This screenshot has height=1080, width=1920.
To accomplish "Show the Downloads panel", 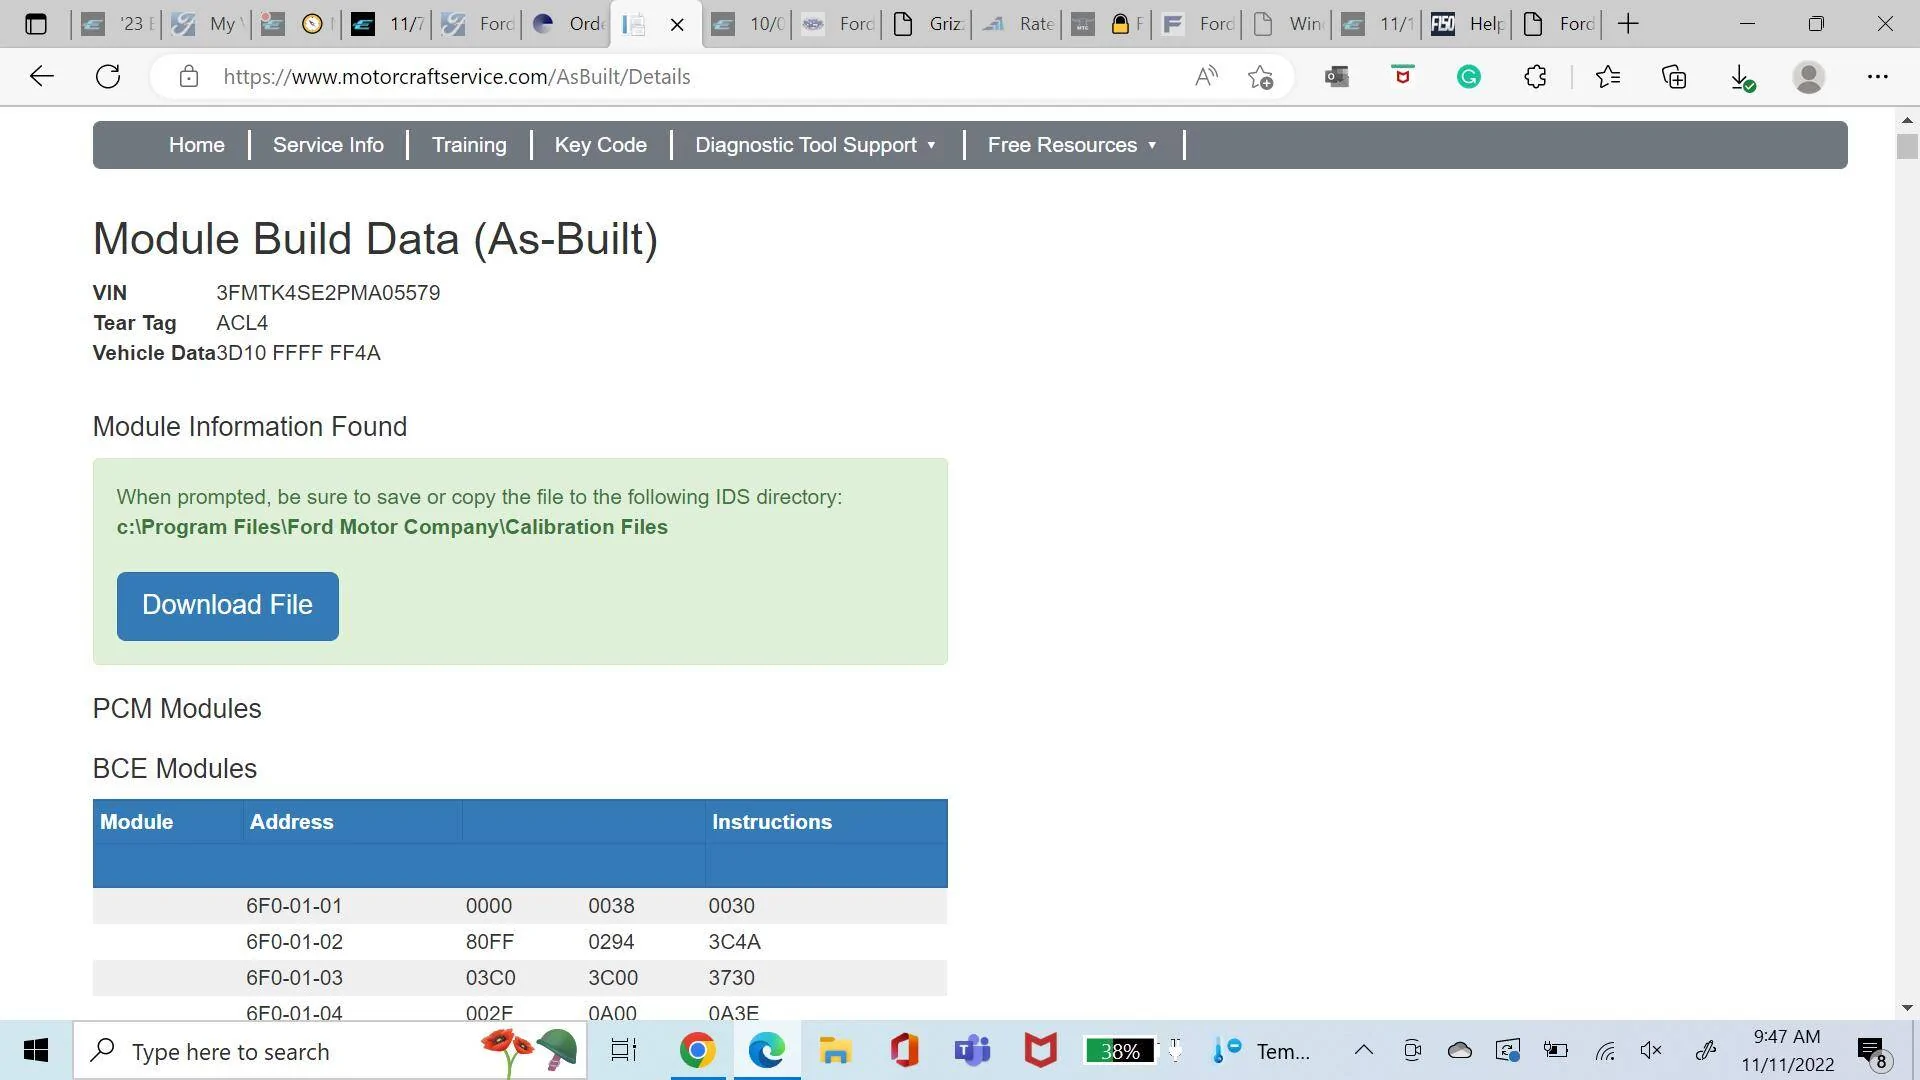I will click(1742, 77).
